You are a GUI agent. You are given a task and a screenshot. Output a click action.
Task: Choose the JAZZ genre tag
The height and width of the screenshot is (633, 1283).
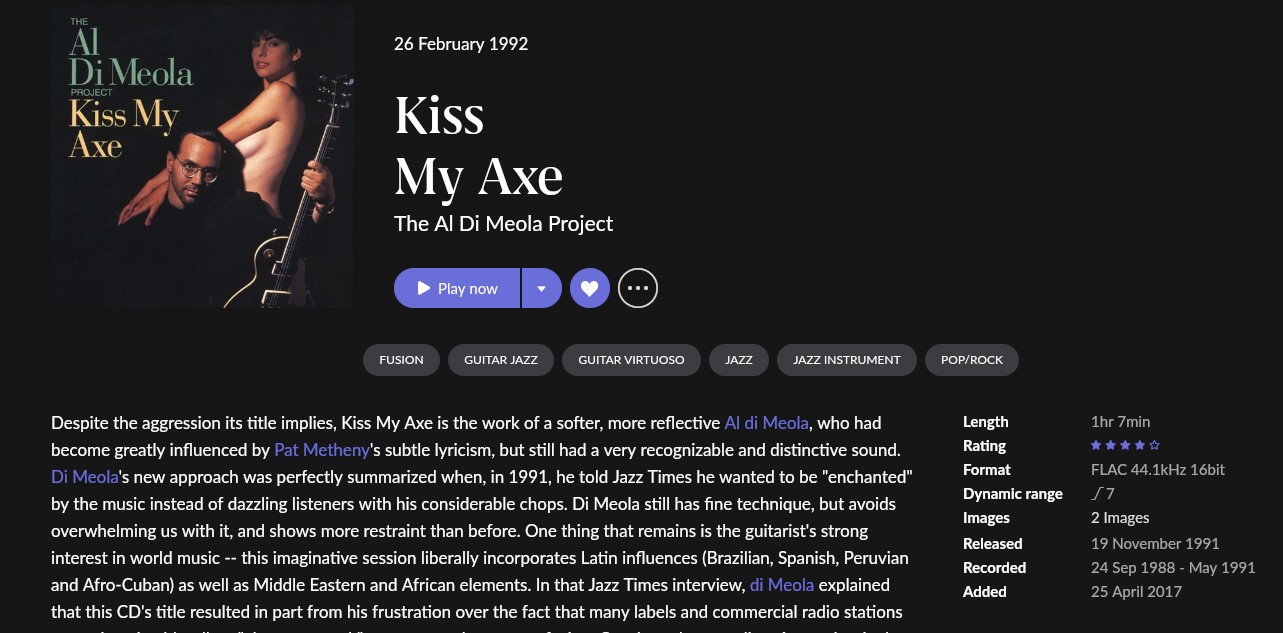[x=739, y=360]
